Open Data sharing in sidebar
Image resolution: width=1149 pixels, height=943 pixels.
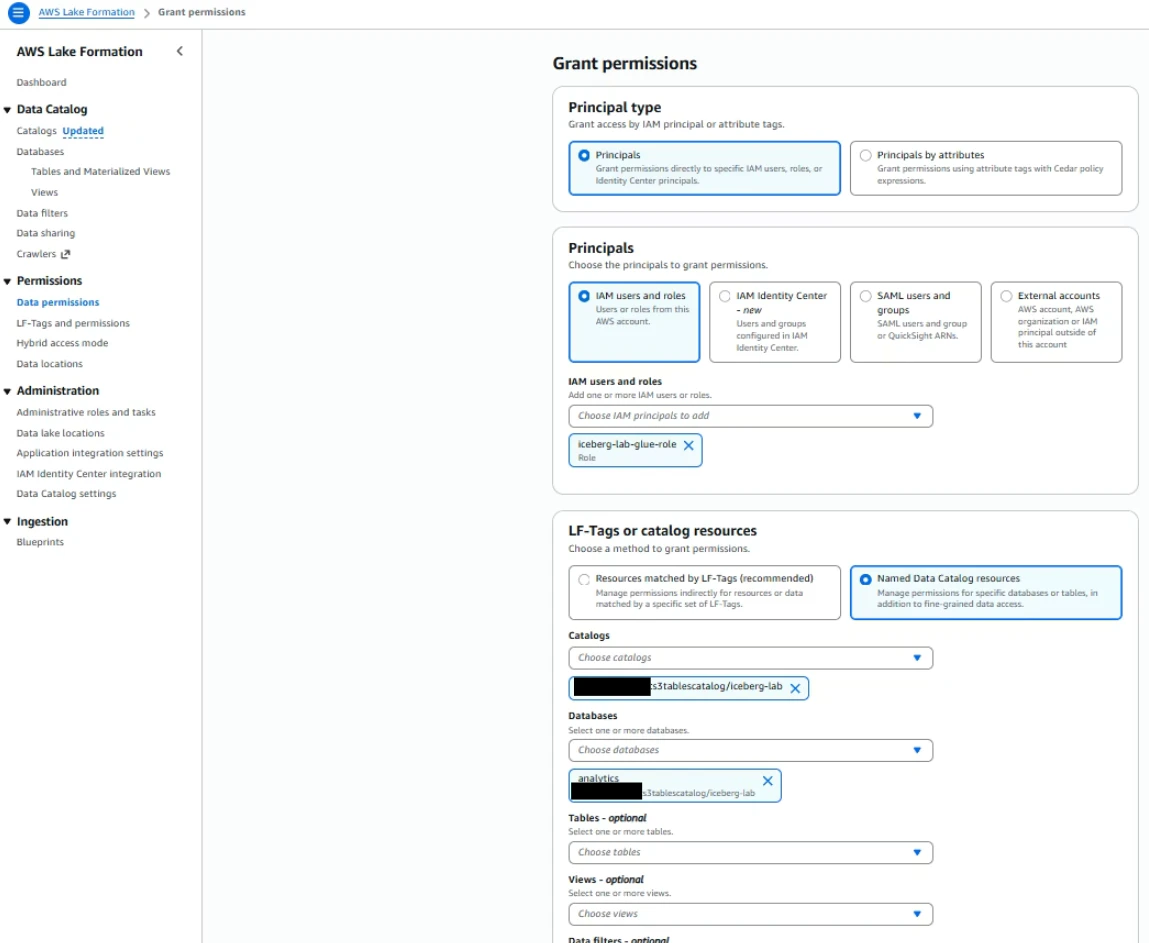[x=45, y=233]
